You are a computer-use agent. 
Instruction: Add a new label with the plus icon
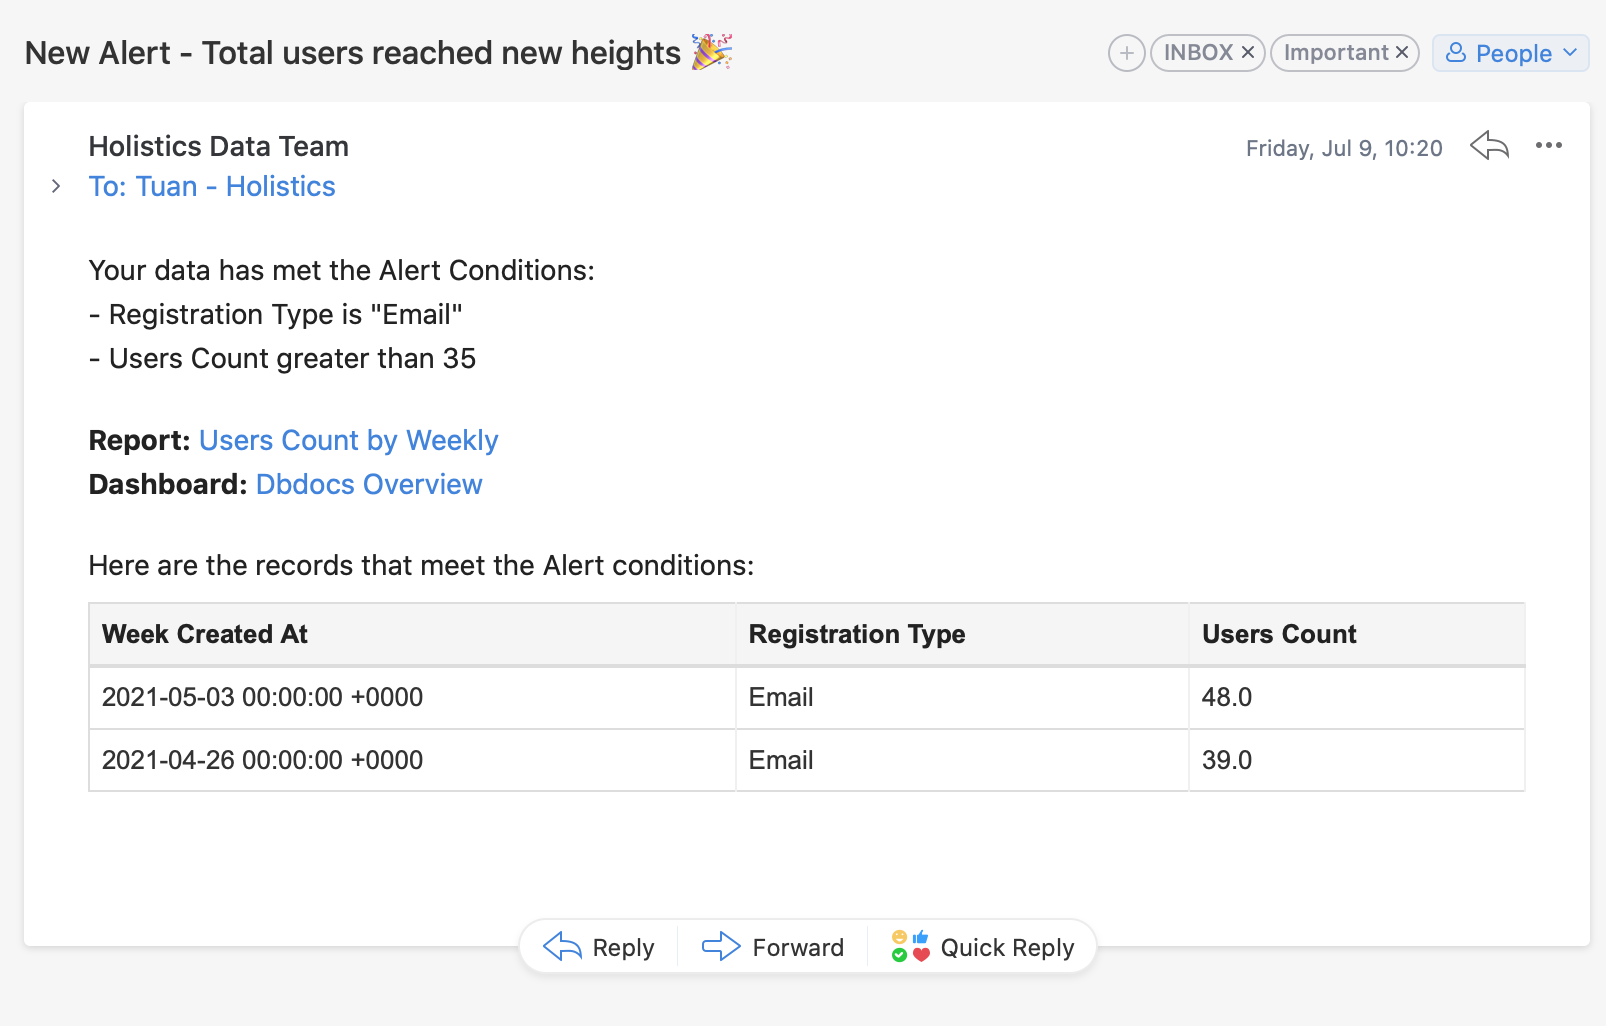tap(1127, 53)
